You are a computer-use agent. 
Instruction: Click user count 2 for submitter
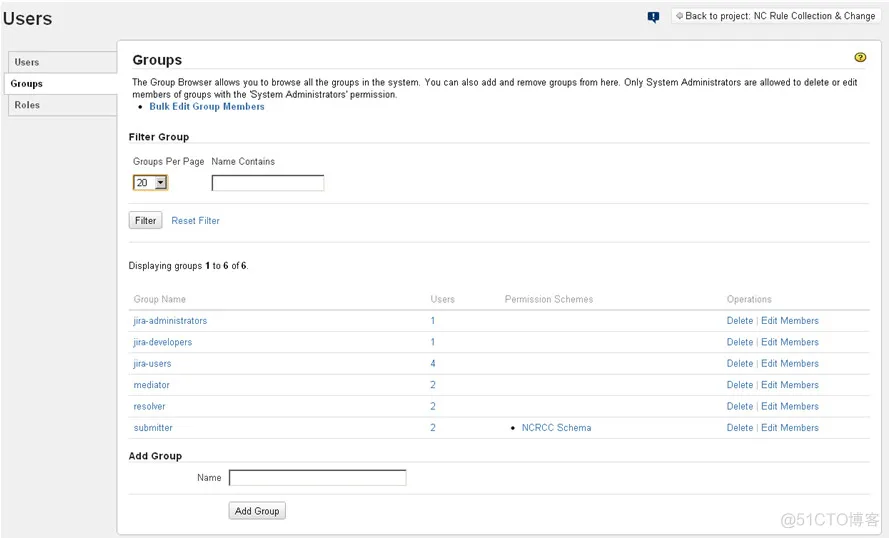(433, 428)
